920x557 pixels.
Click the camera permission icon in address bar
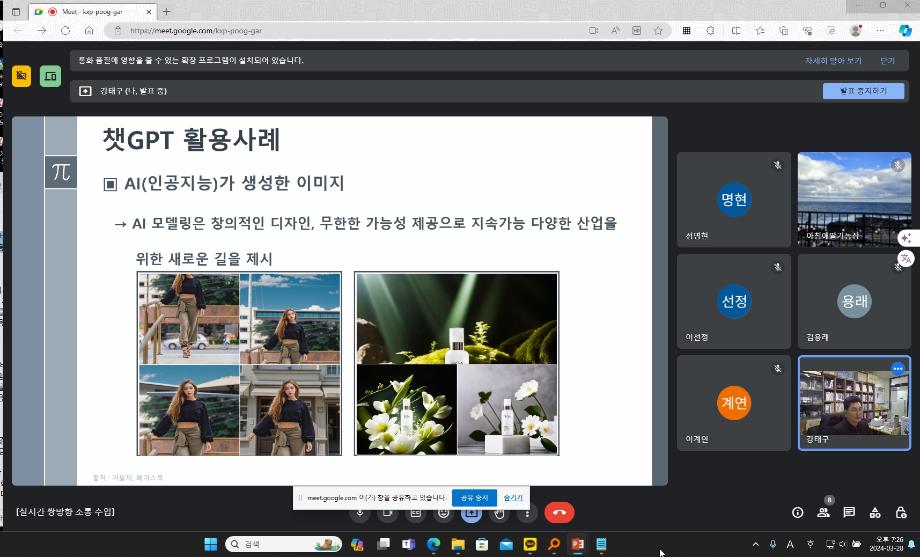pyautogui.click(x=593, y=31)
